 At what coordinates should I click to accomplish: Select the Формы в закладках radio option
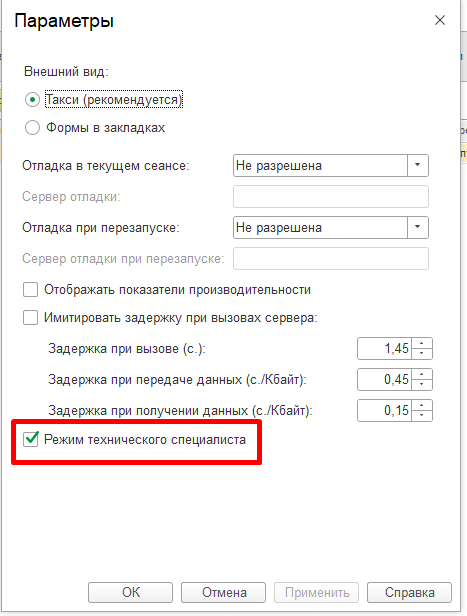pyautogui.click(x=32, y=128)
